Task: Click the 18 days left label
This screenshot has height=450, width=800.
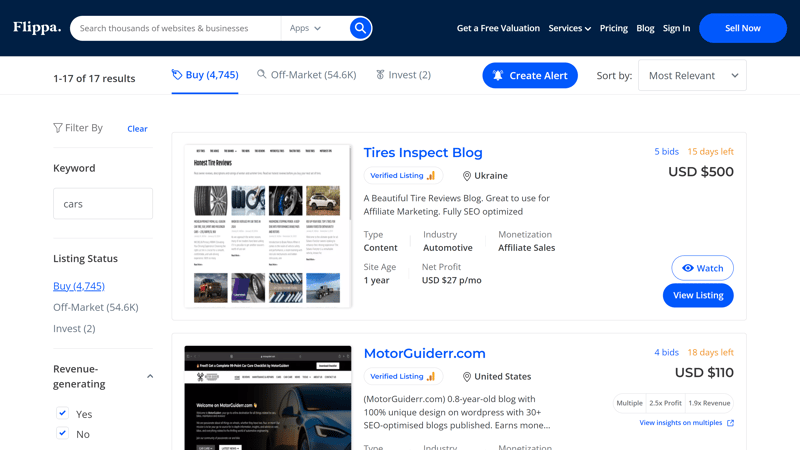Action: click(710, 353)
